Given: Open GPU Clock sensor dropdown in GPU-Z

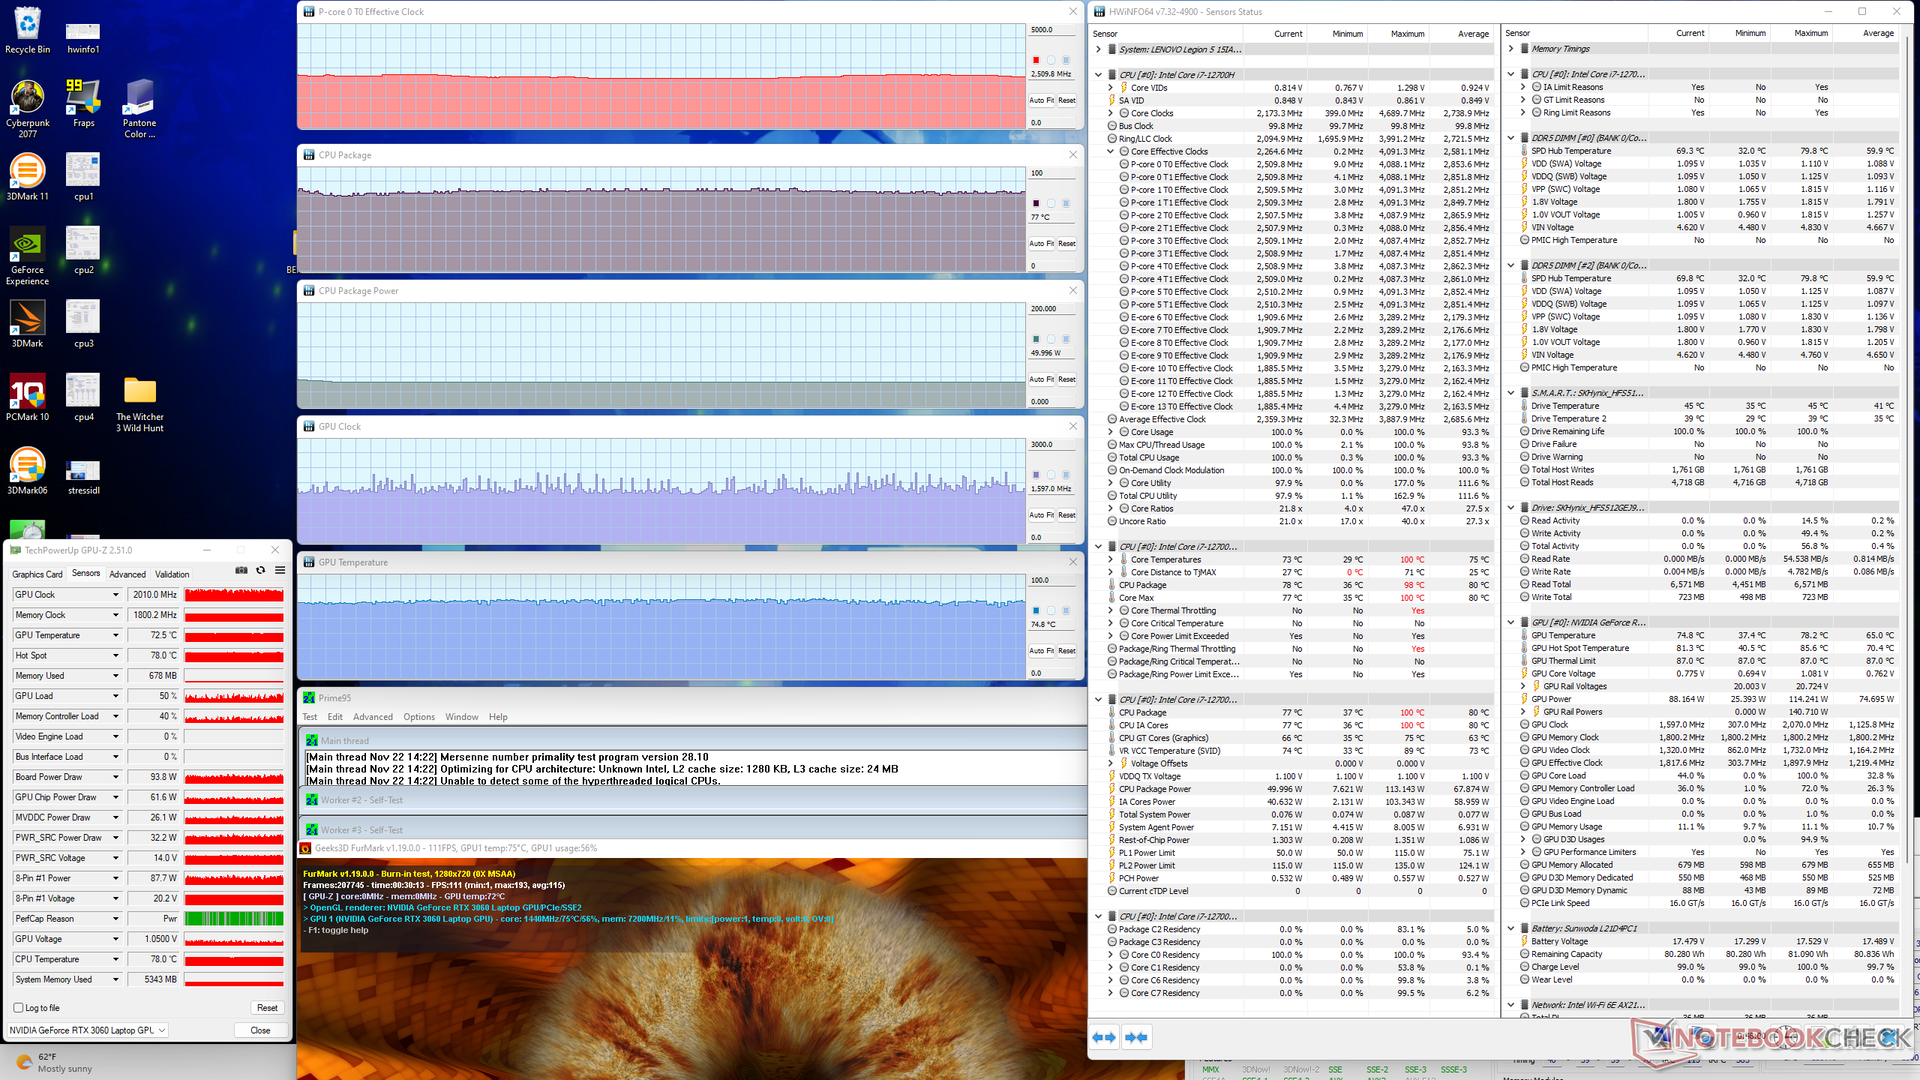Looking at the screenshot, I should pyautogui.click(x=115, y=595).
